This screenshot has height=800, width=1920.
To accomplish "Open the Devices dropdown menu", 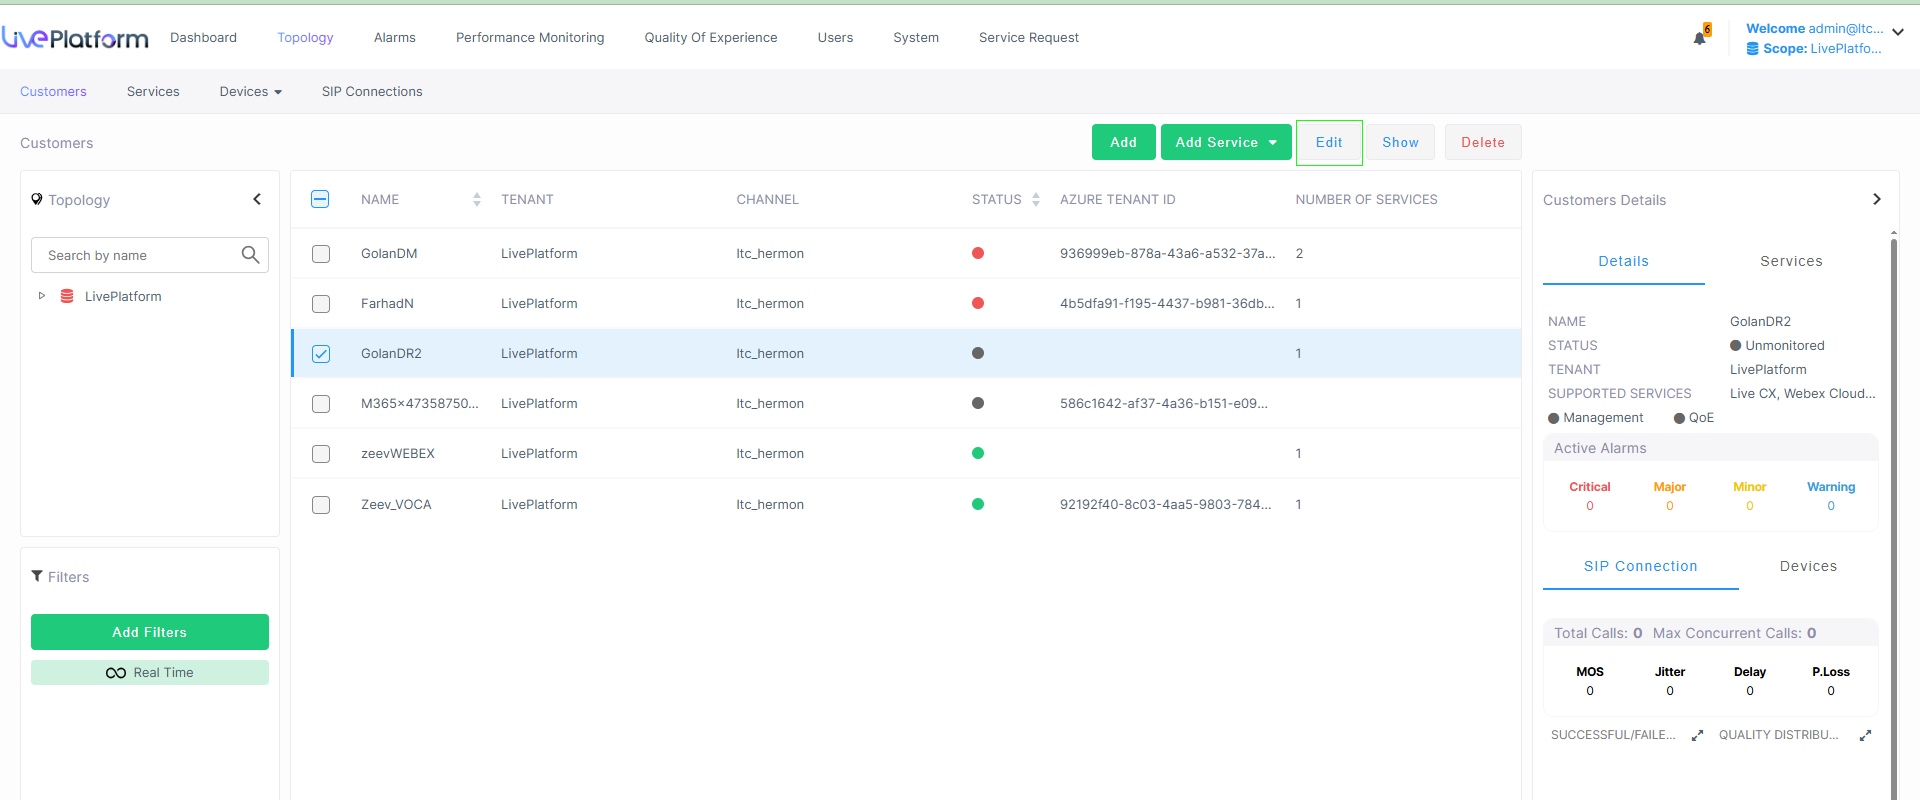I will (x=250, y=92).
